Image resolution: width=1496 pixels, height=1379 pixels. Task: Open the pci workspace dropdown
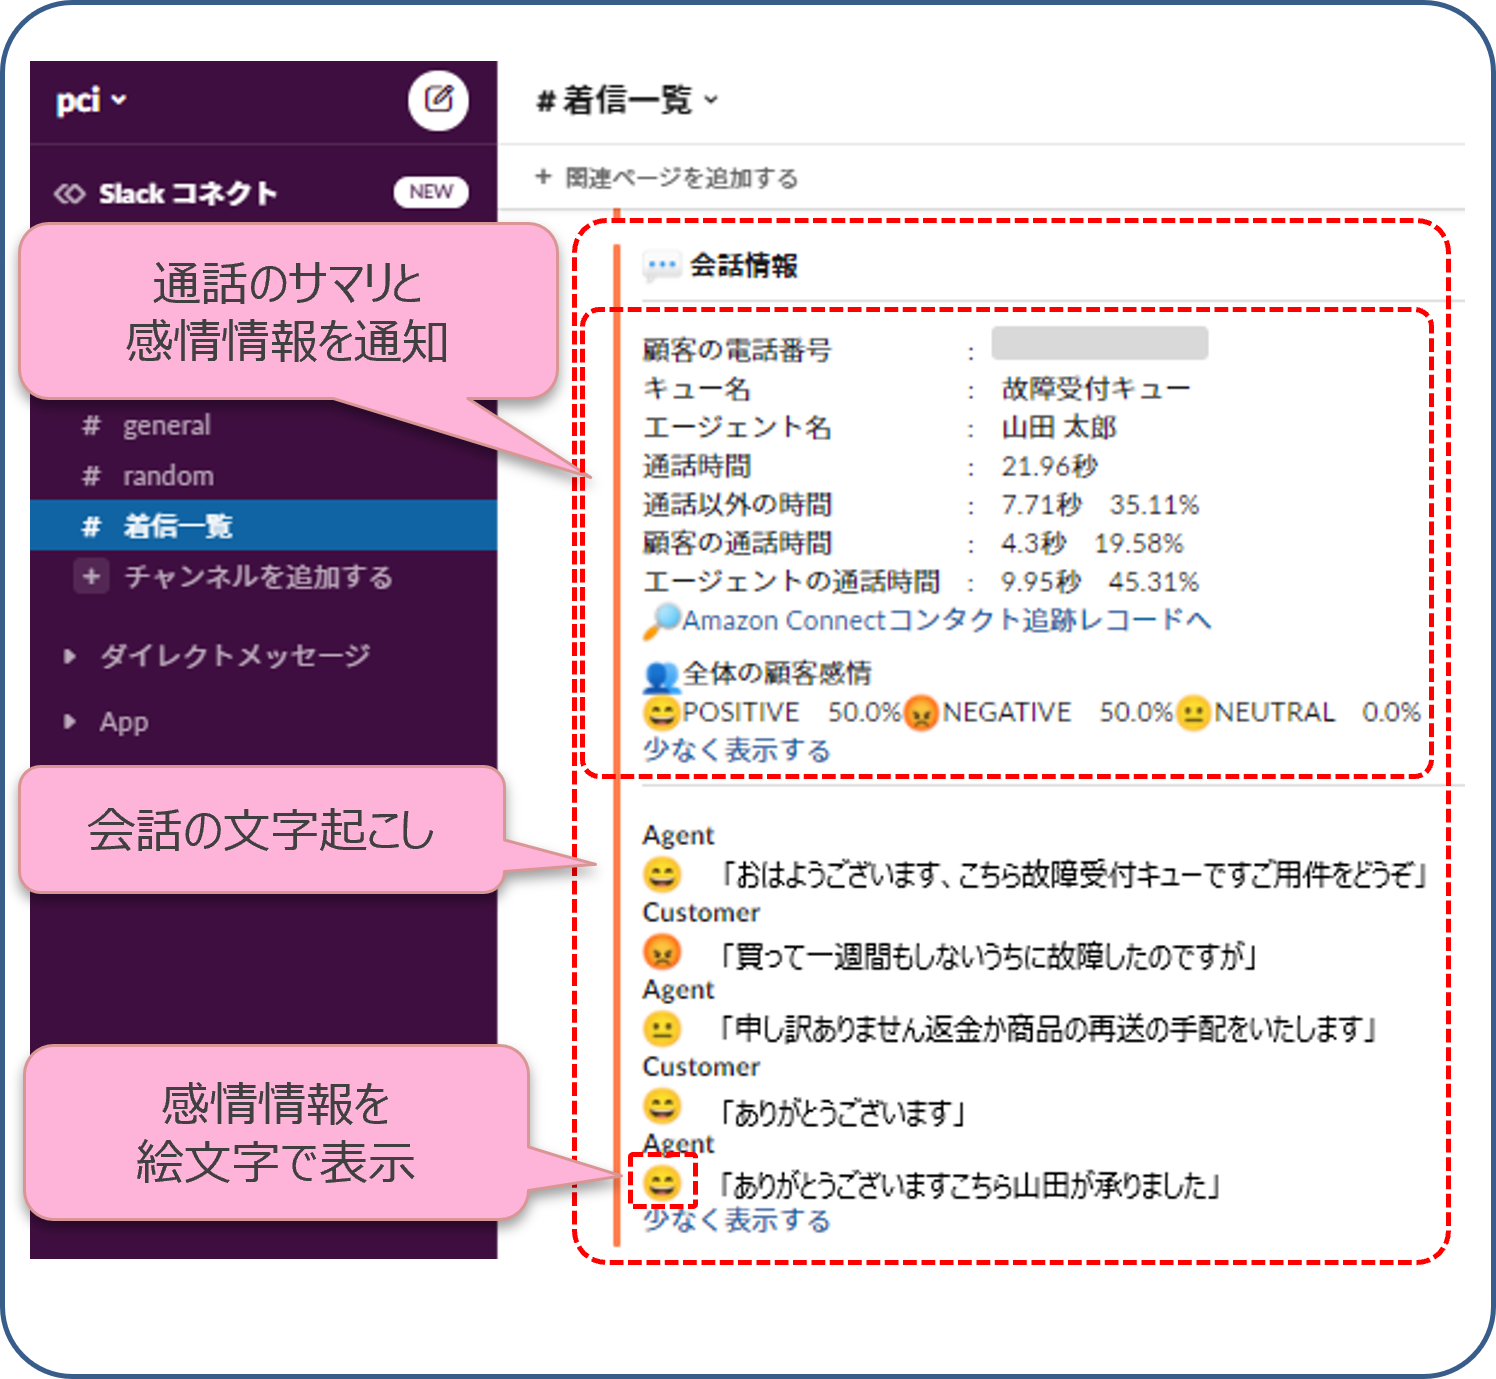coord(91,101)
